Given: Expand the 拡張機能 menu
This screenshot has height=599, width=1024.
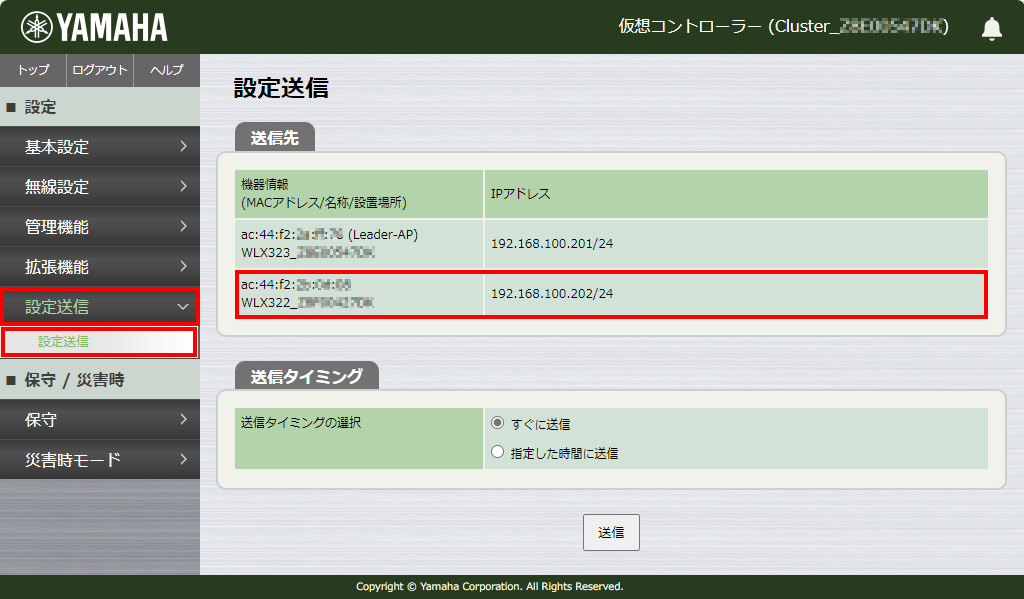Looking at the screenshot, I should point(100,267).
